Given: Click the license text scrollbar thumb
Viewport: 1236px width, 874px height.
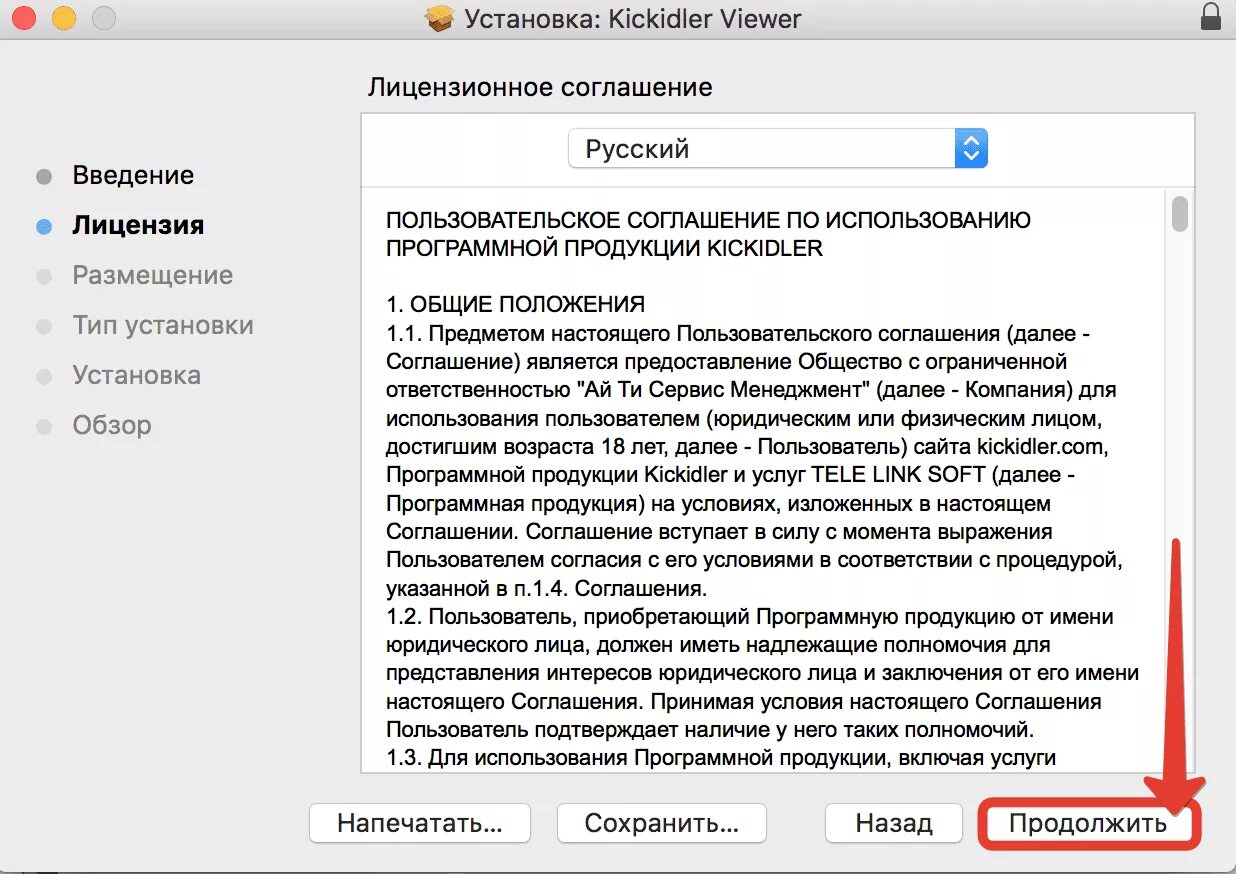Looking at the screenshot, I should 1180,214.
